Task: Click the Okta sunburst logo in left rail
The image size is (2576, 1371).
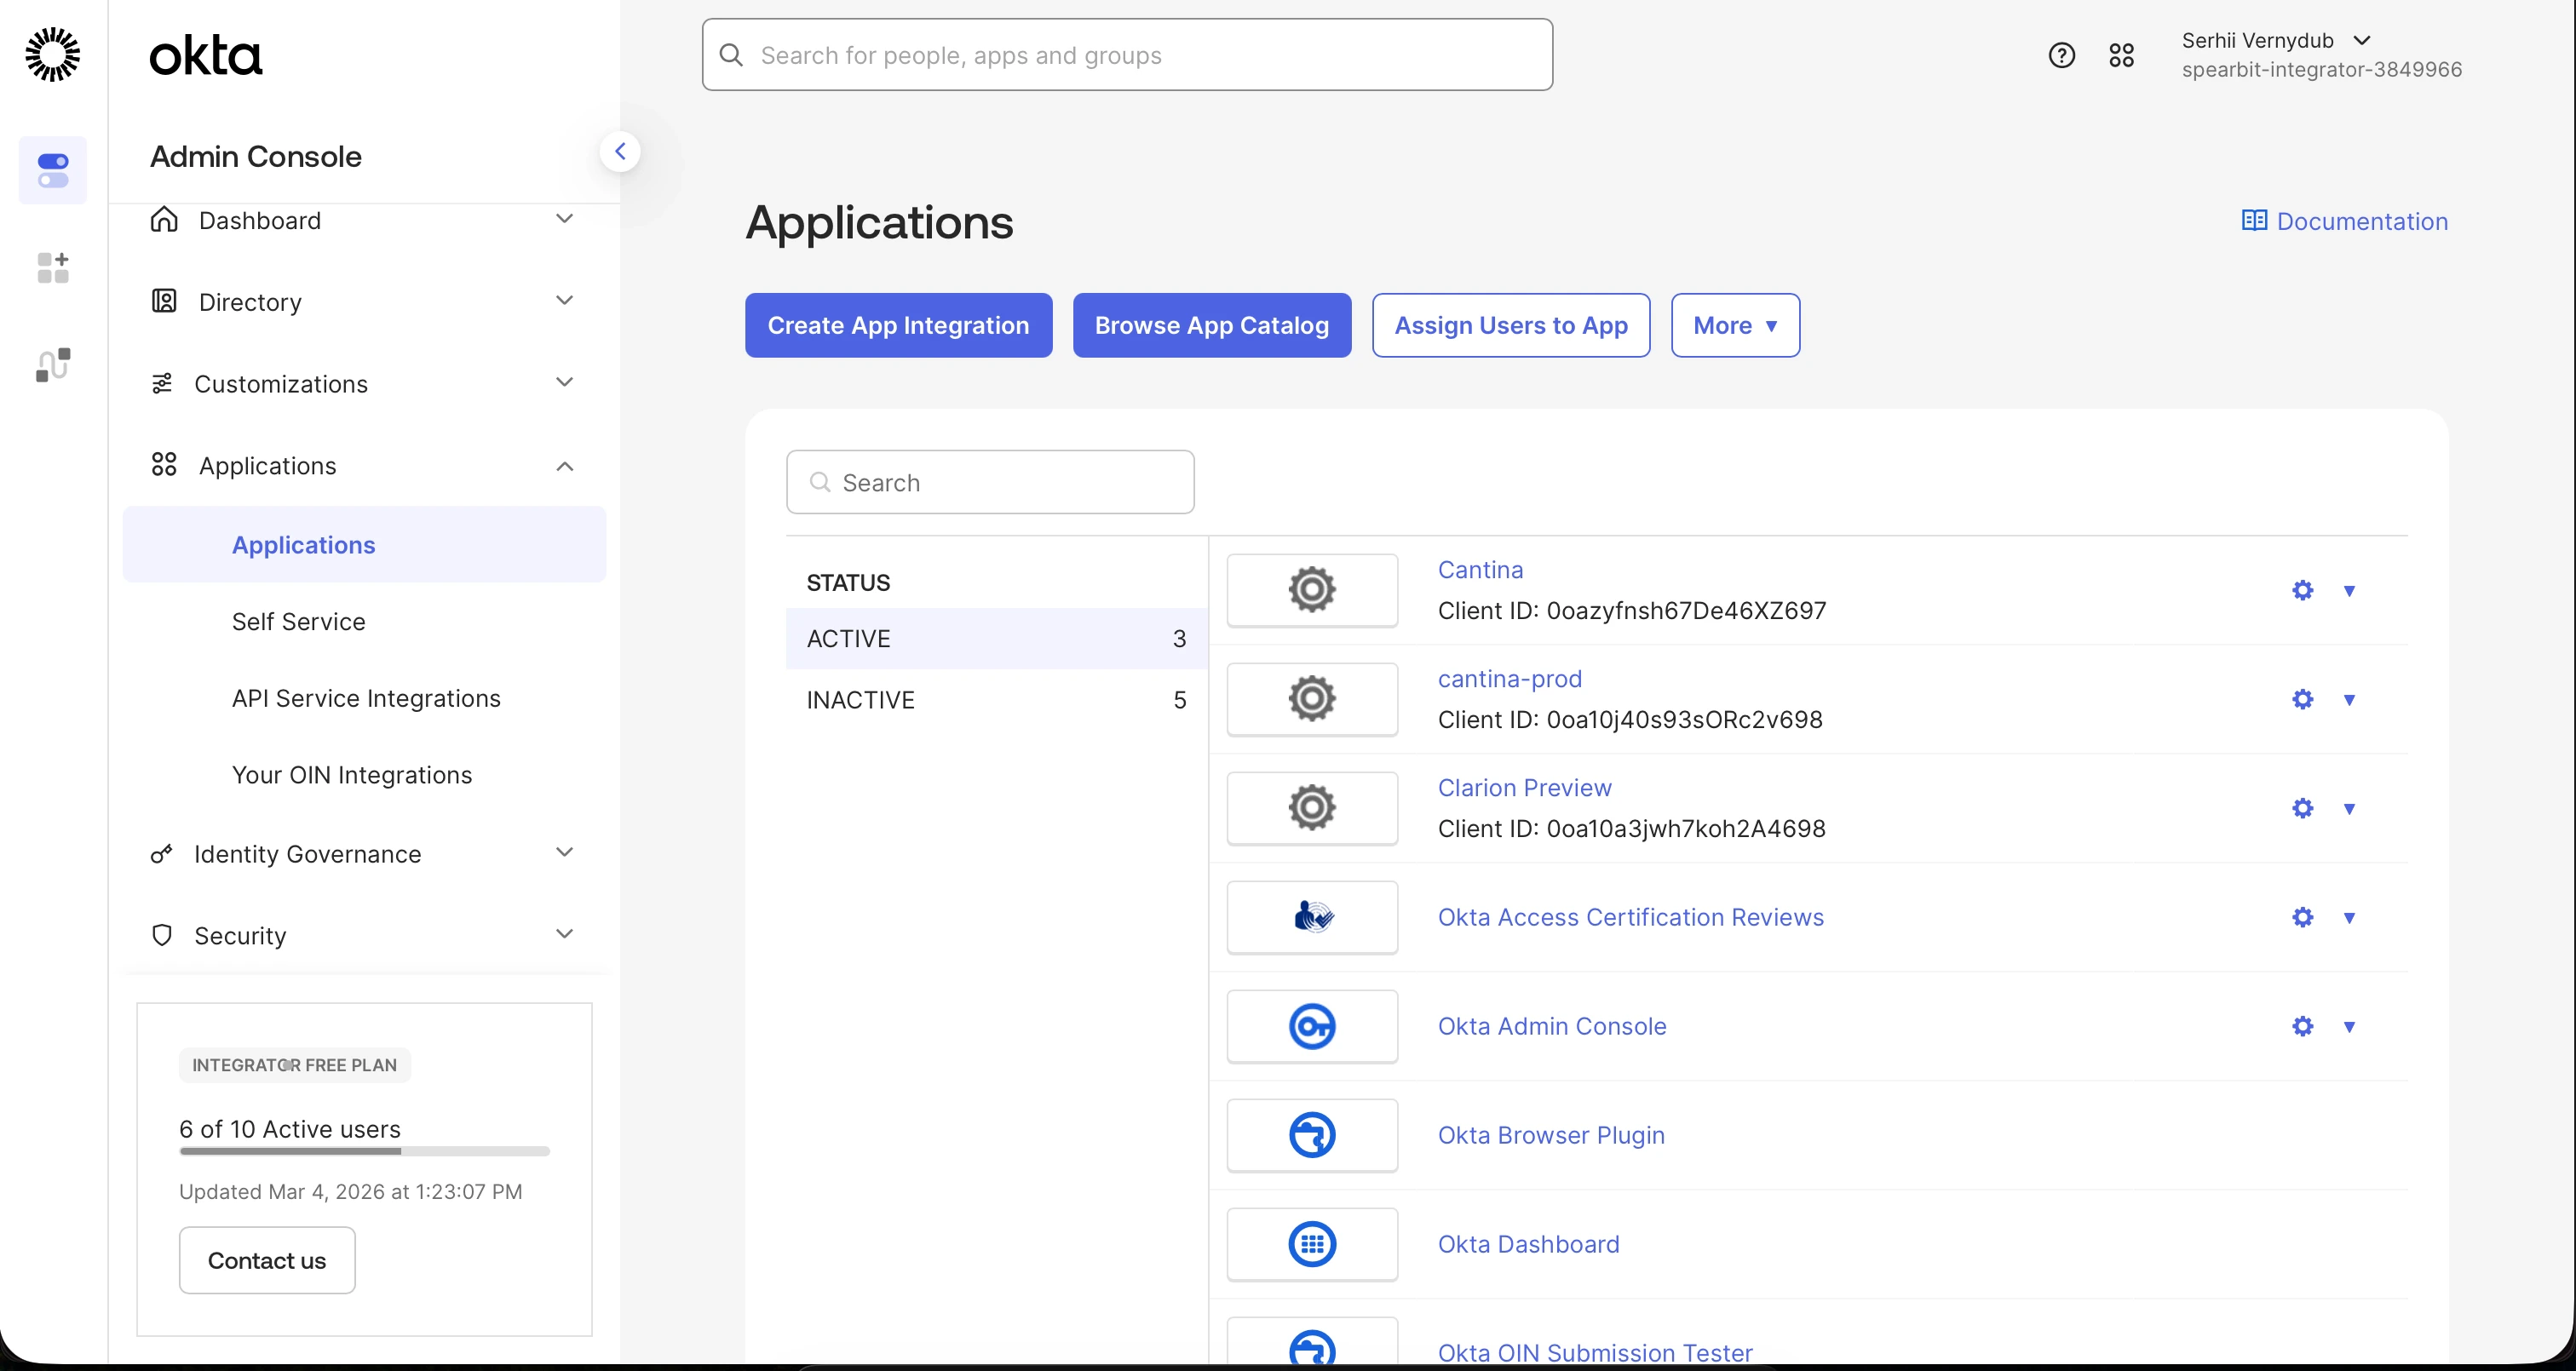Action: (x=52, y=54)
